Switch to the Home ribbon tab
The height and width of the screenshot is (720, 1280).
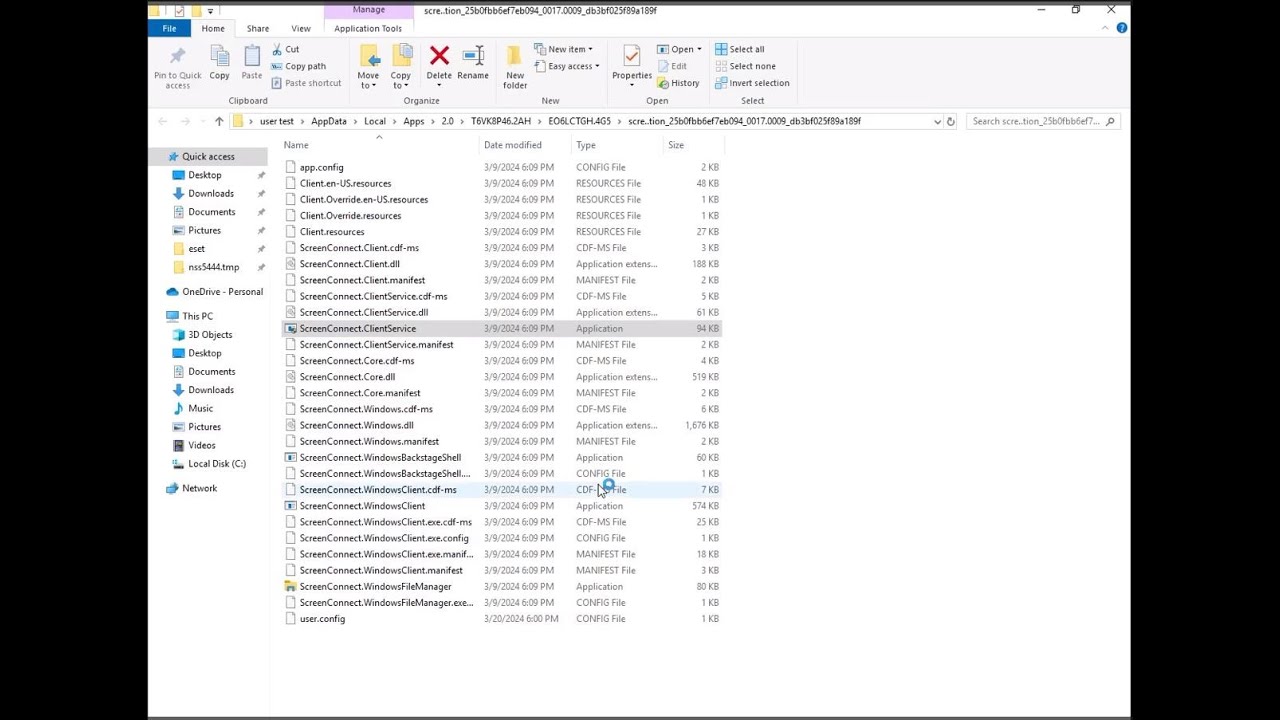tap(213, 28)
